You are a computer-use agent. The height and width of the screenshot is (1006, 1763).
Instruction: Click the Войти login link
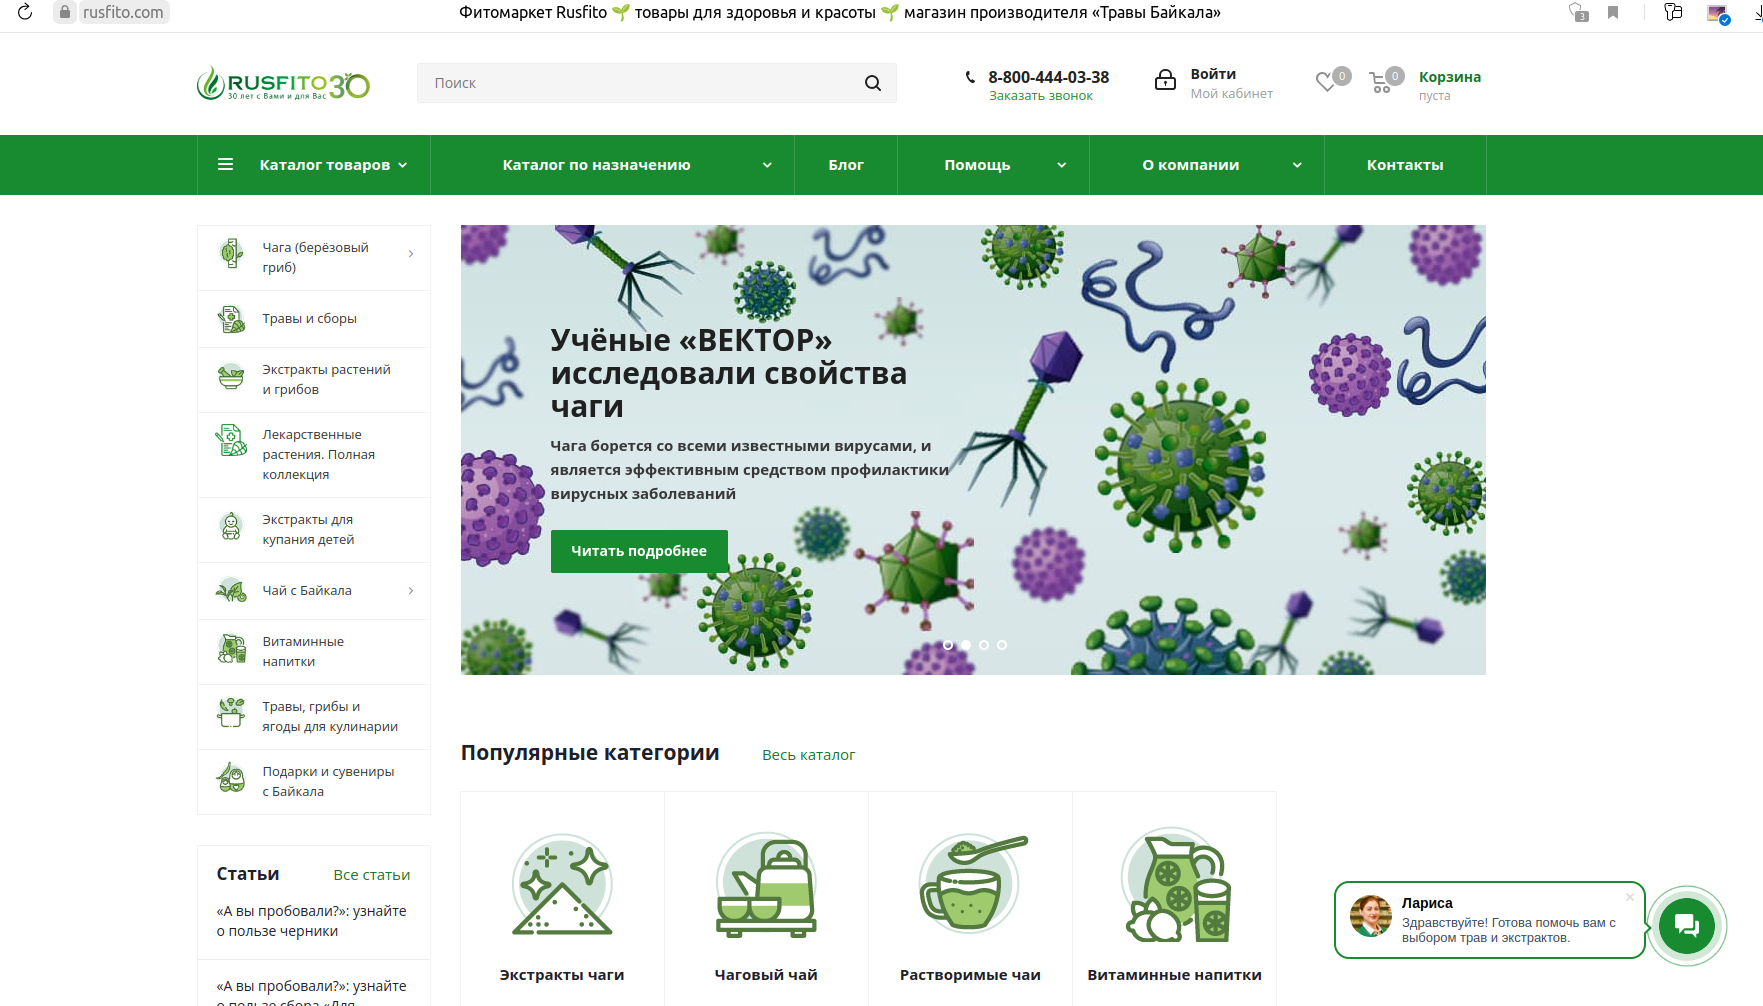pos(1213,74)
